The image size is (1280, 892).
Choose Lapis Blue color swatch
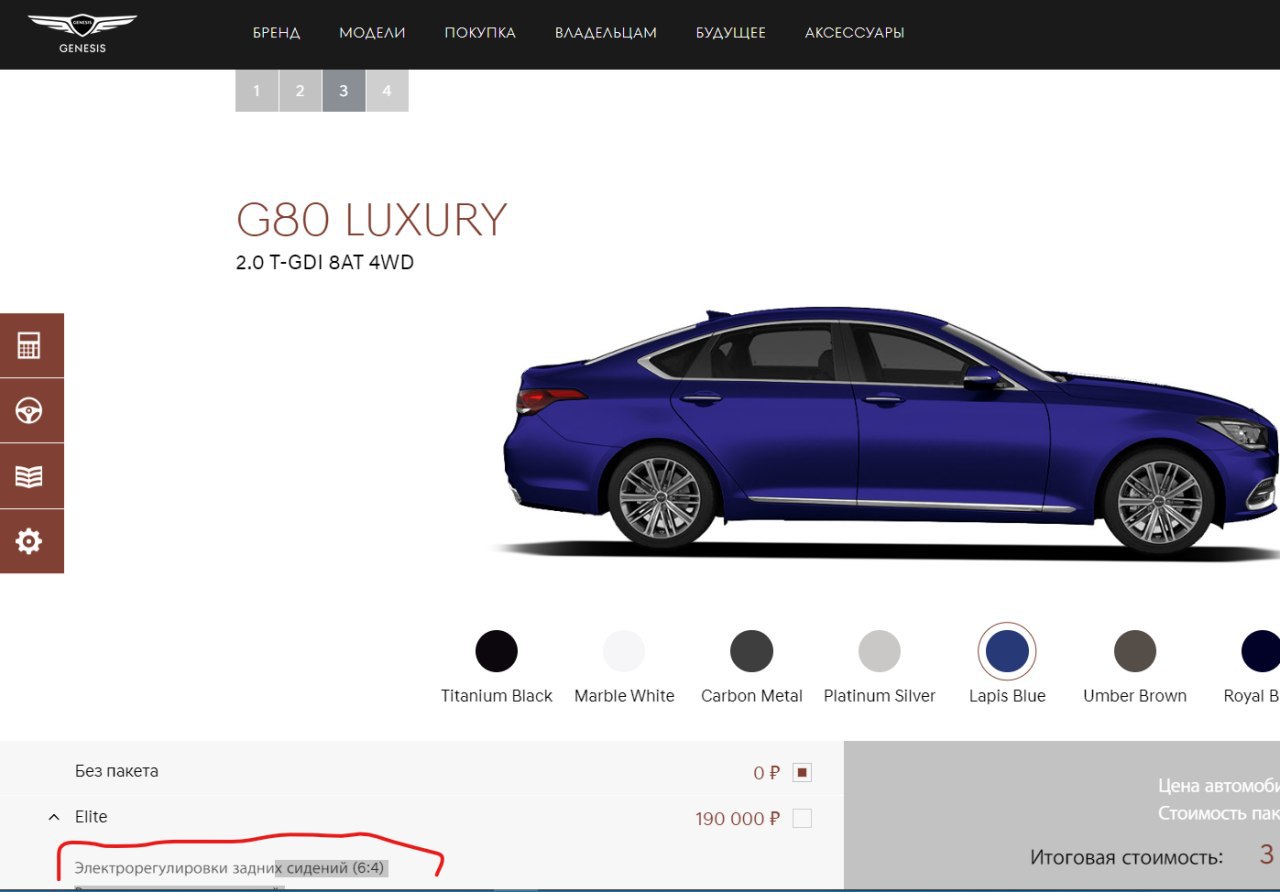click(1007, 651)
